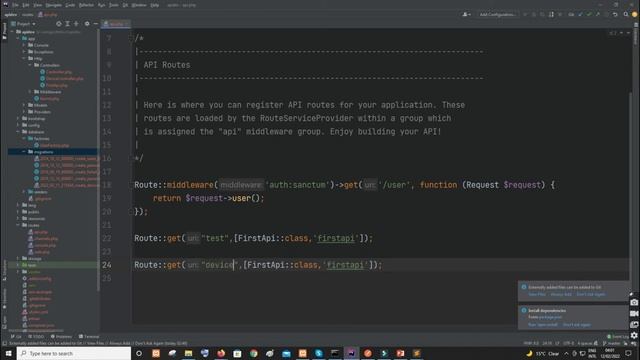The height and width of the screenshot is (360, 640).
Task: Open Project panel settings gear
Action: [x=87, y=24]
